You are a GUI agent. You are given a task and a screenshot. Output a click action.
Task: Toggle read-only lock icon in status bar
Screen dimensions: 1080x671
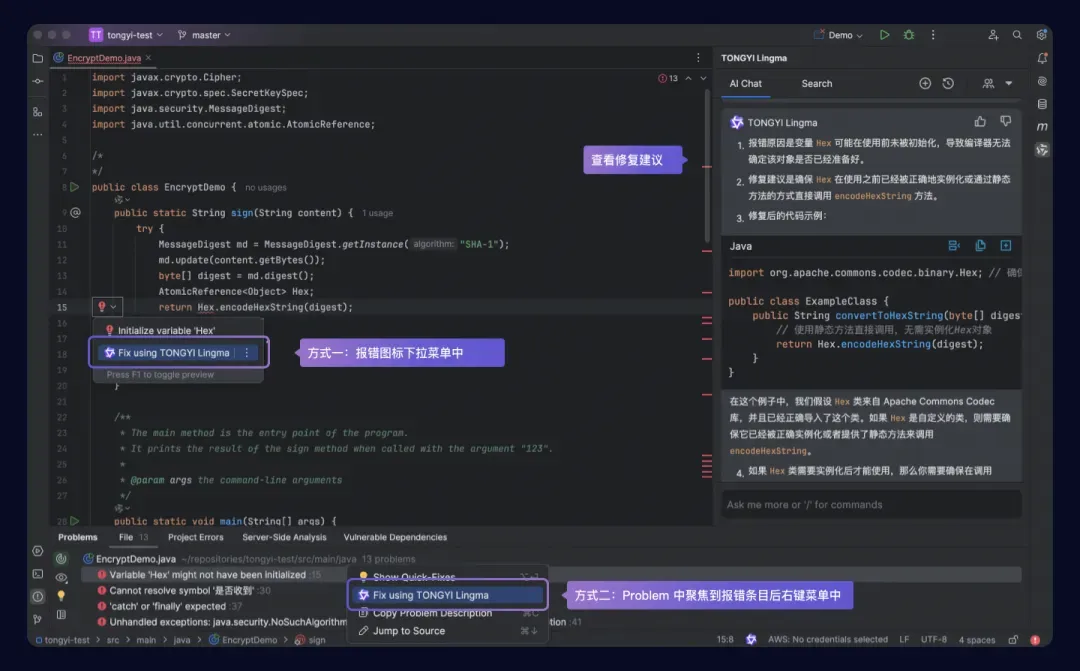(x=1013, y=639)
